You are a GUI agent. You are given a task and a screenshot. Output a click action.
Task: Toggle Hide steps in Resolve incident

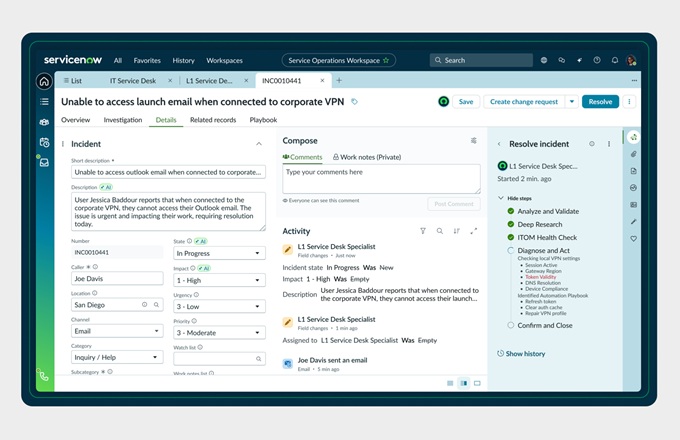click(x=515, y=198)
